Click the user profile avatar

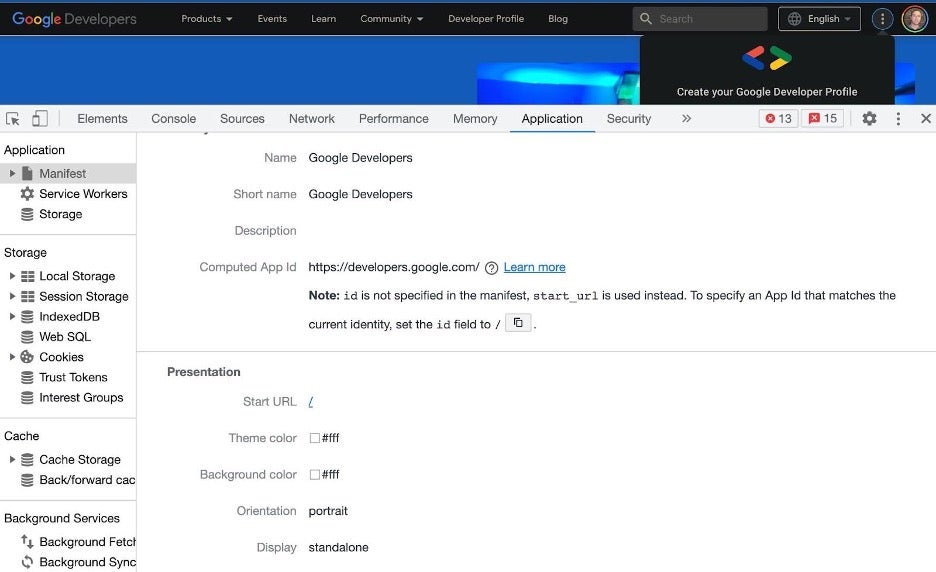click(x=914, y=19)
